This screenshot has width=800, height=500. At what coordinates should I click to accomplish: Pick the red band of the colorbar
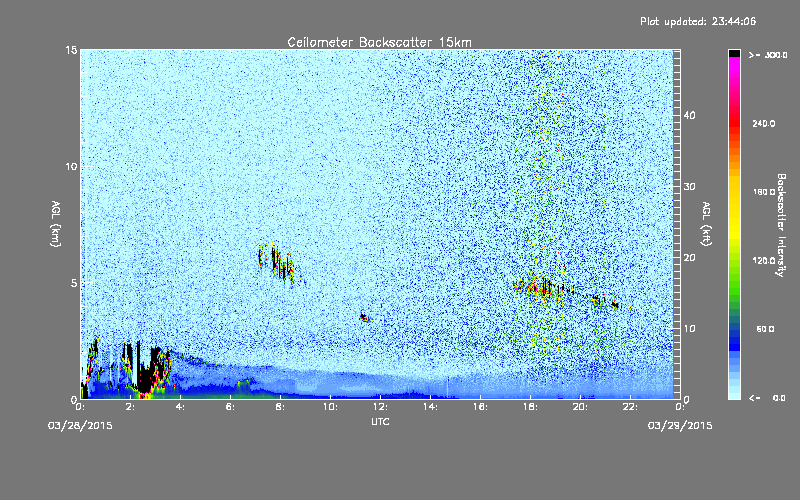click(734, 122)
